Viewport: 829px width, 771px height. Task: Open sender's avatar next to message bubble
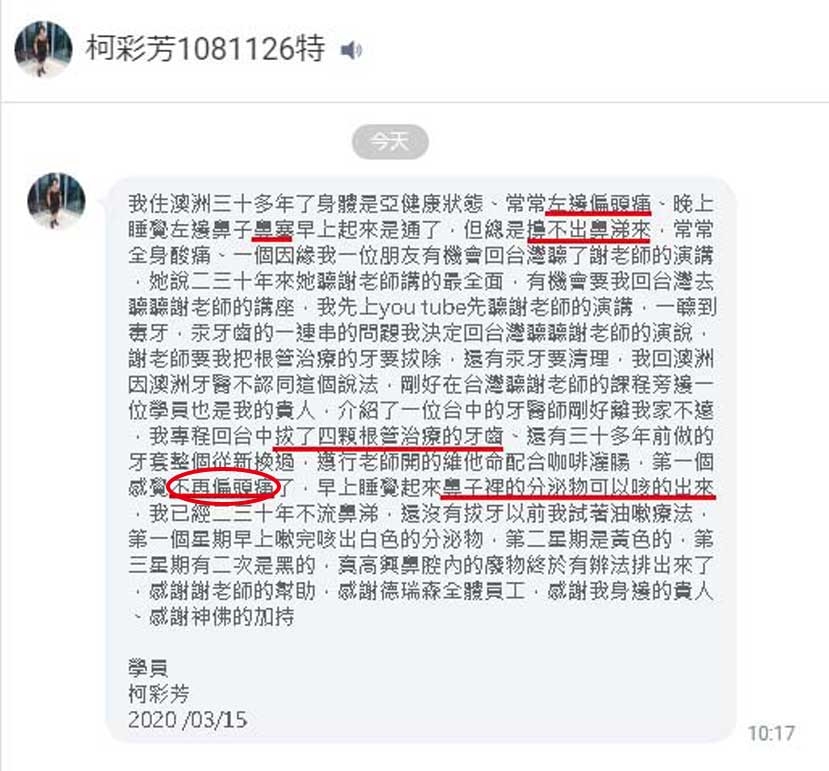coord(56,200)
